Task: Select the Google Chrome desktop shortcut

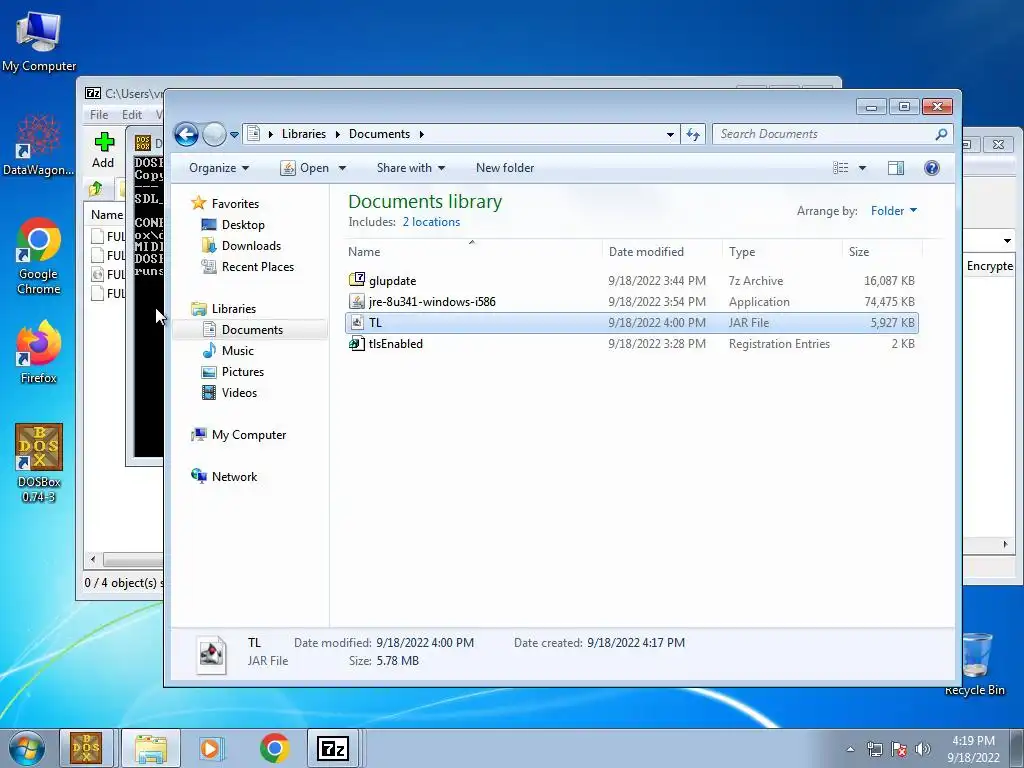Action: pyautogui.click(x=39, y=256)
